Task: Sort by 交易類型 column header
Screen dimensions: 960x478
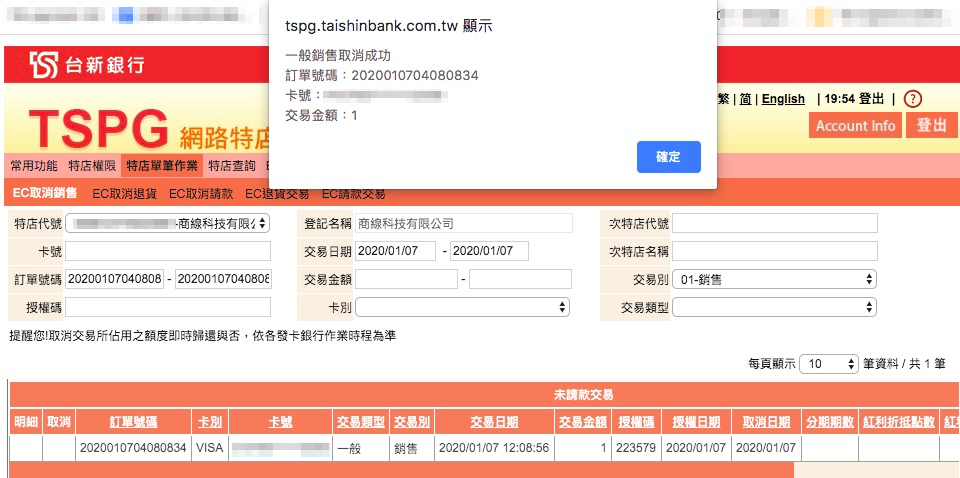Action: pos(361,422)
